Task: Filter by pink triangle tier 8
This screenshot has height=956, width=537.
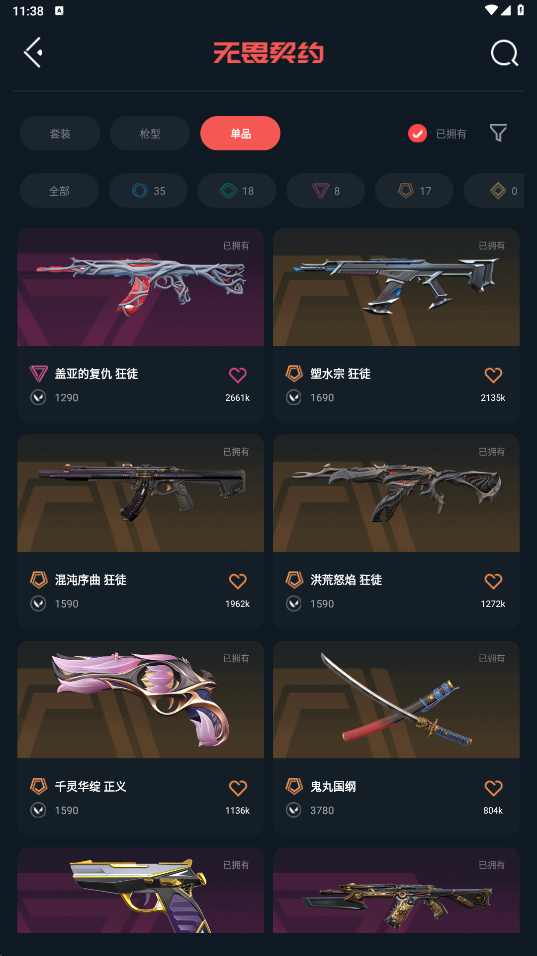Action: pos(325,191)
